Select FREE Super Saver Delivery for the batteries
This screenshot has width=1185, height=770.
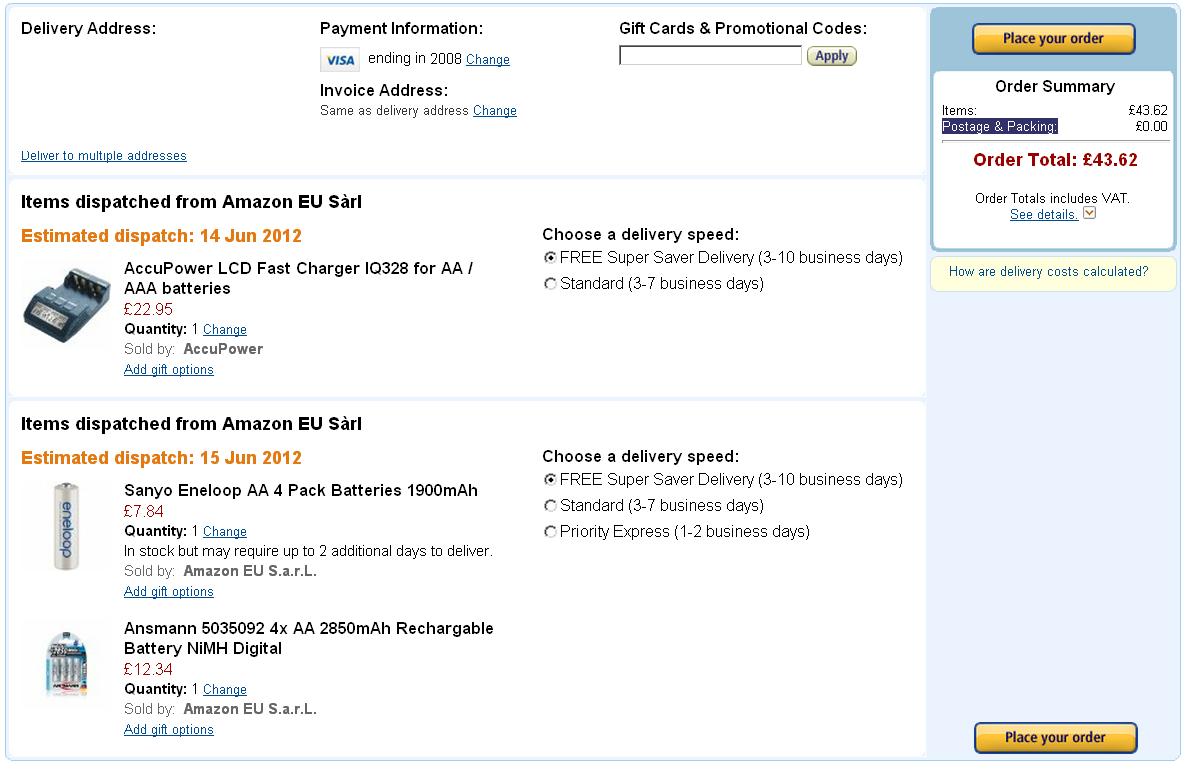click(550, 480)
